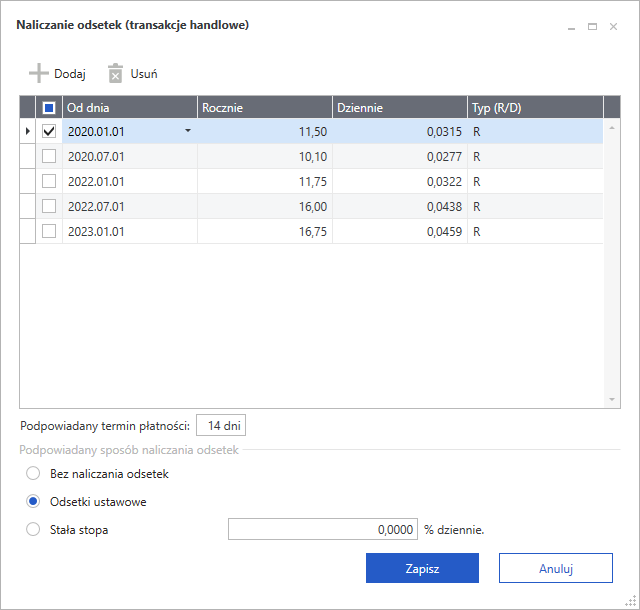Screen dimensions: 640x610
Task: Click the resize grip at window corner
Action: [x=630, y=600]
